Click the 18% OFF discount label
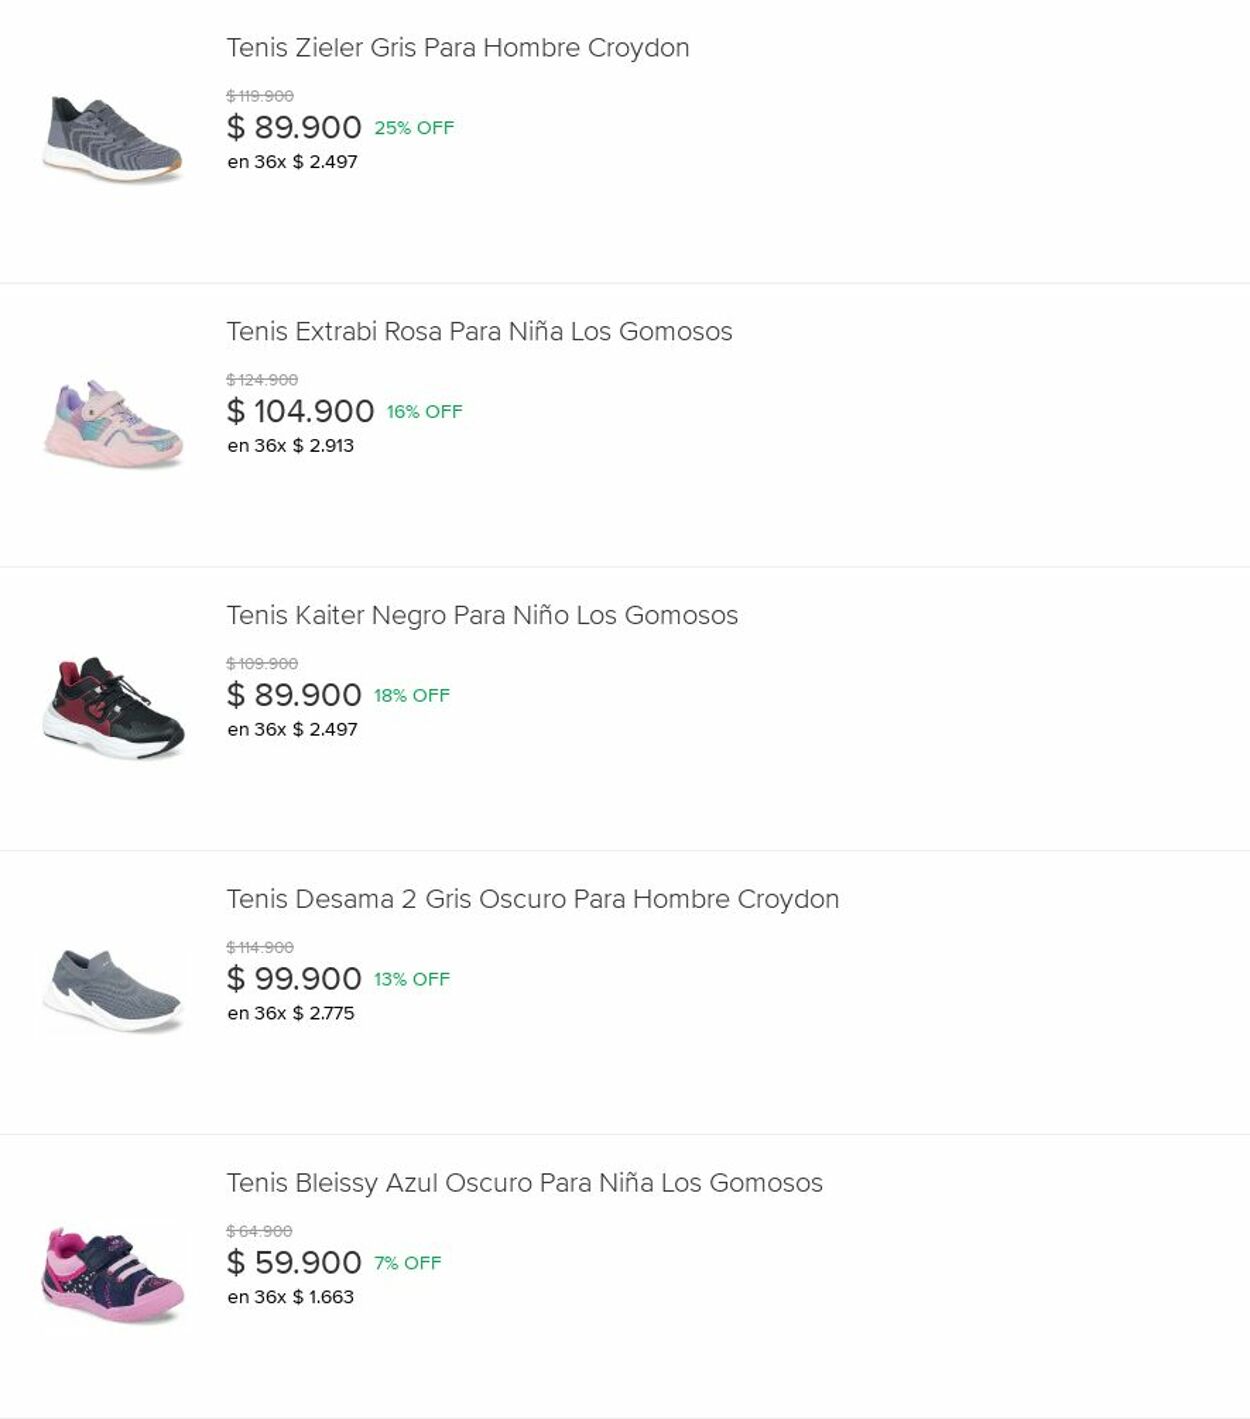 [412, 696]
